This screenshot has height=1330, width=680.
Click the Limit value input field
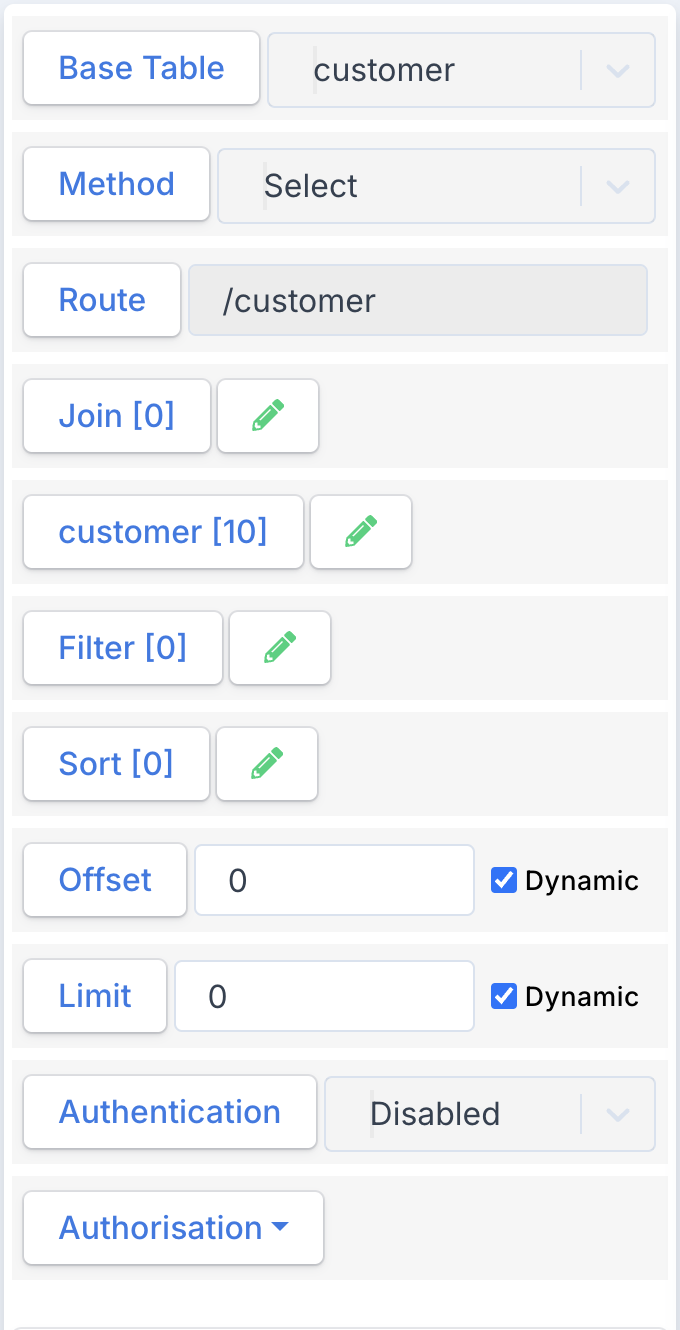pos(324,996)
